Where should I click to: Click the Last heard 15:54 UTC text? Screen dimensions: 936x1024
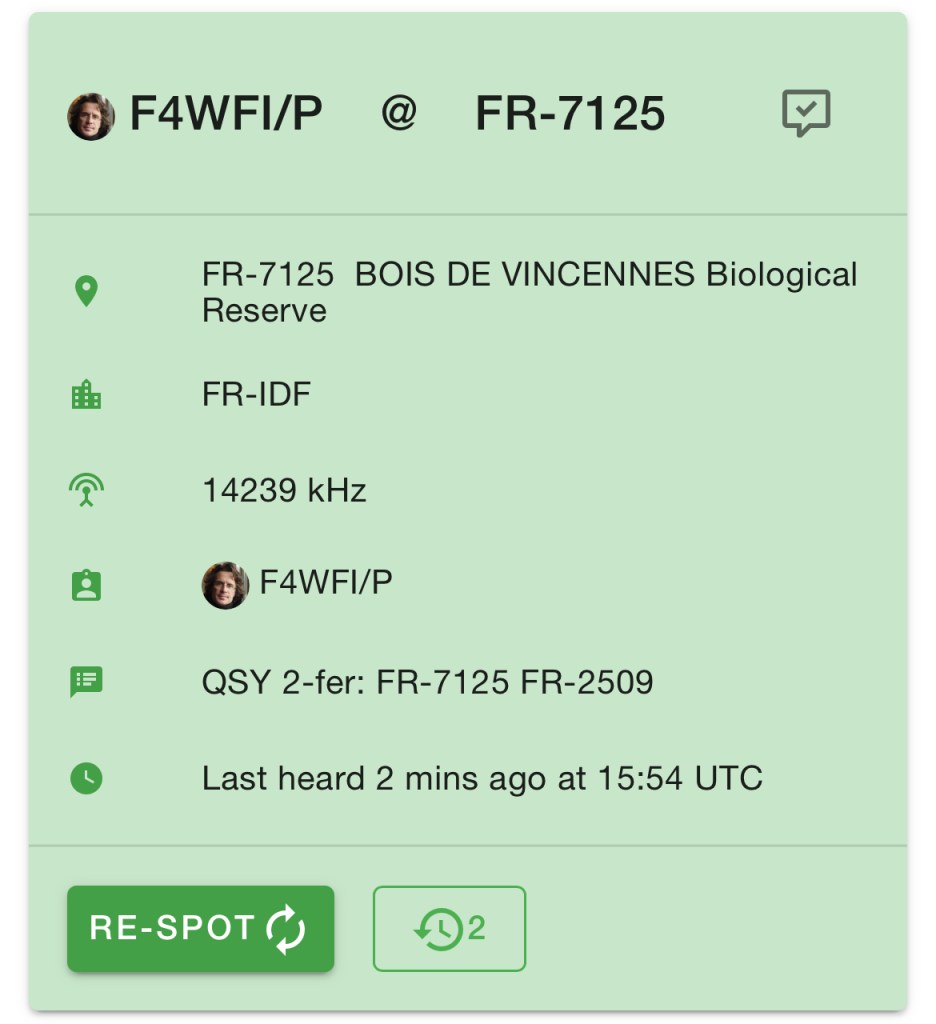pyautogui.click(x=482, y=778)
